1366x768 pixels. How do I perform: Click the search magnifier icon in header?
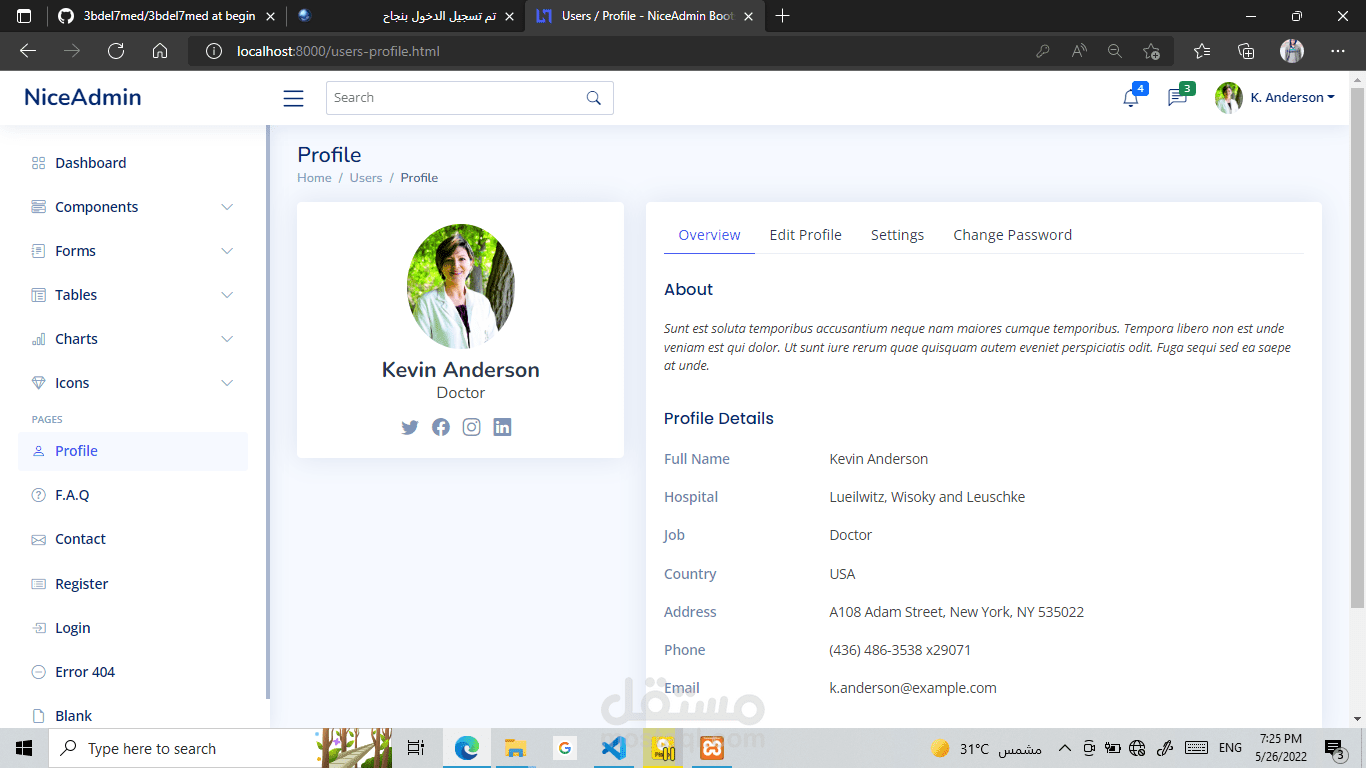coord(594,98)
